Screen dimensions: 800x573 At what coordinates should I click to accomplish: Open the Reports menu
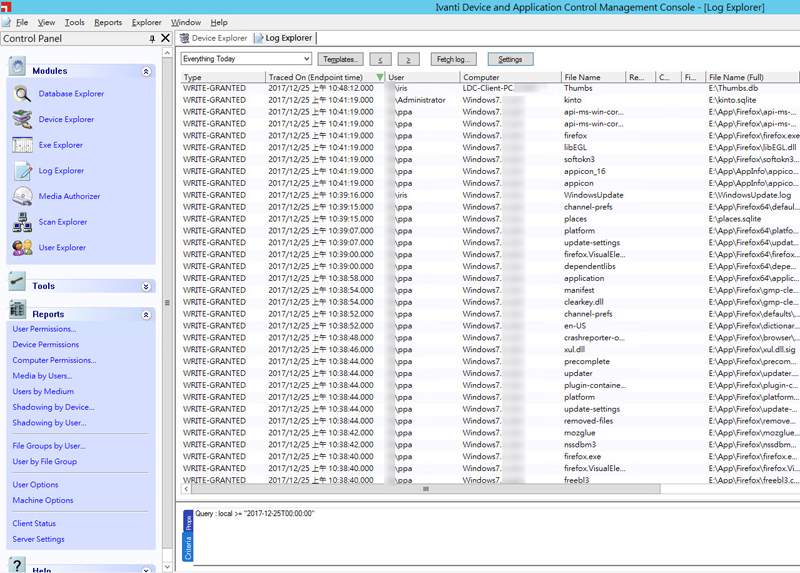108,22
